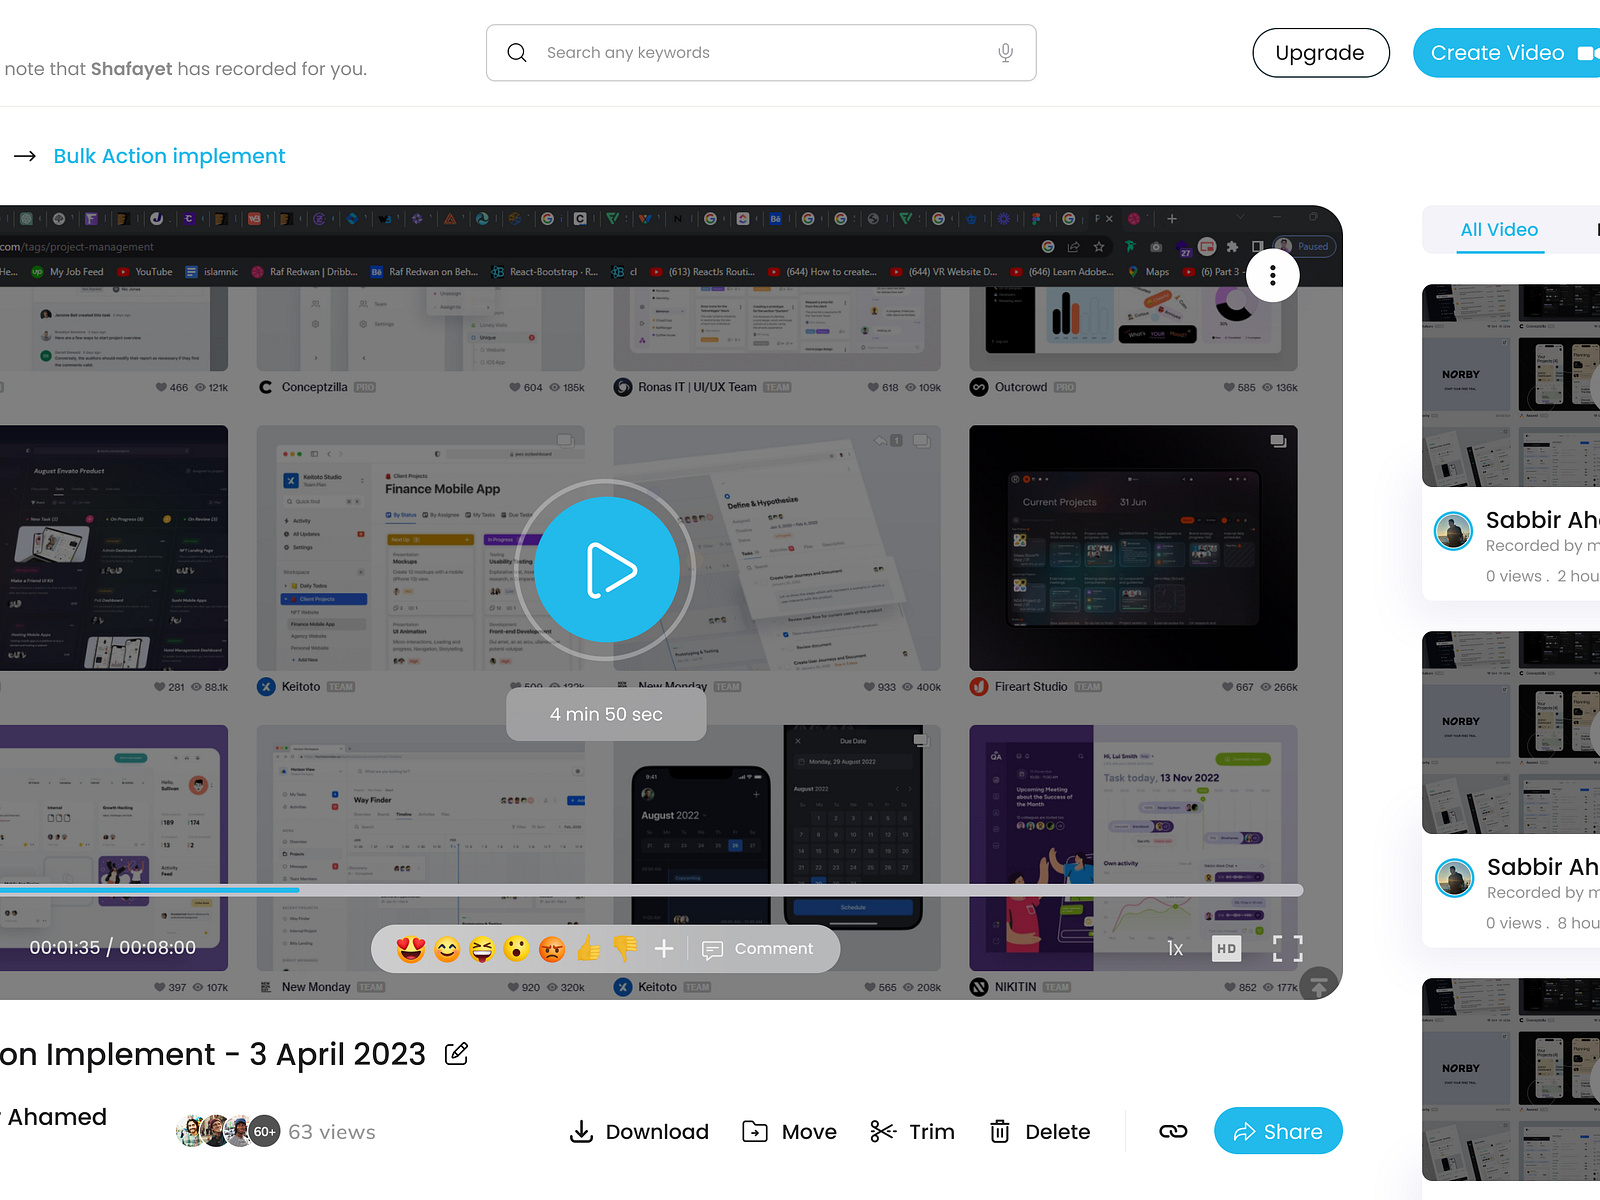Open the Download option for this video

click(x=638, y=1131)
